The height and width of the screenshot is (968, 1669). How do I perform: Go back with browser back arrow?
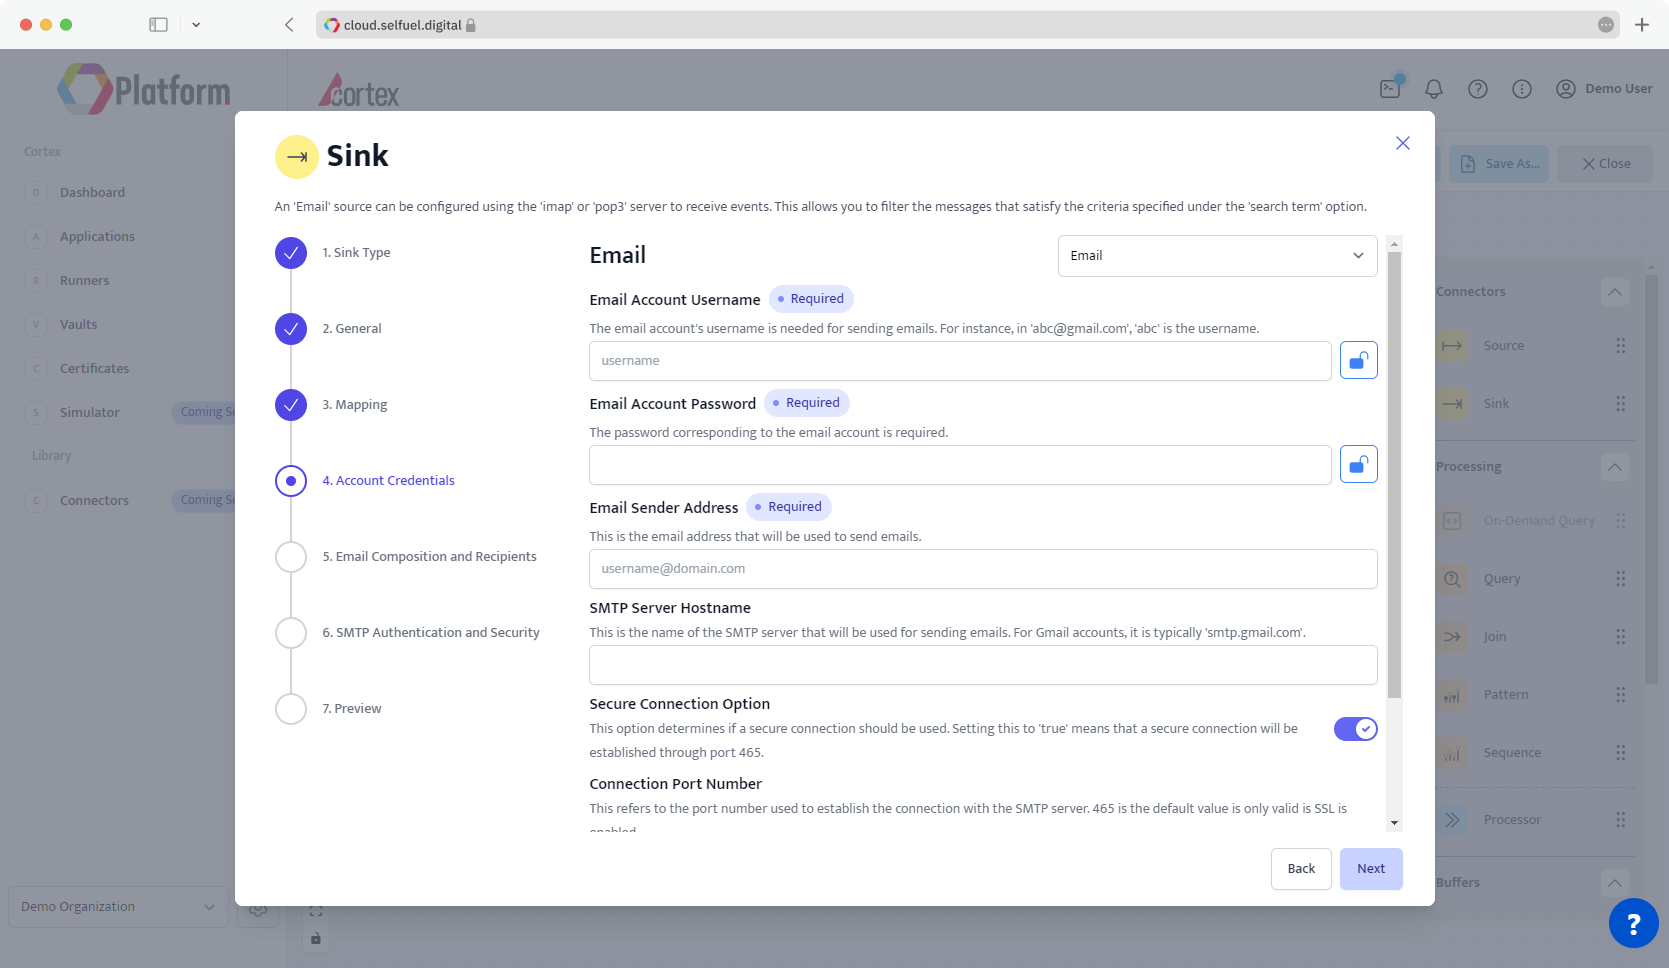pos(289,25)
